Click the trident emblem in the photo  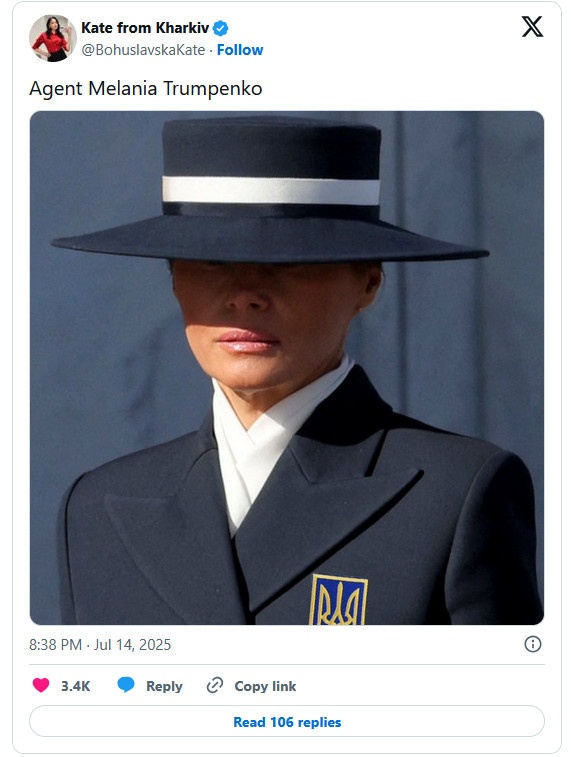338,600
